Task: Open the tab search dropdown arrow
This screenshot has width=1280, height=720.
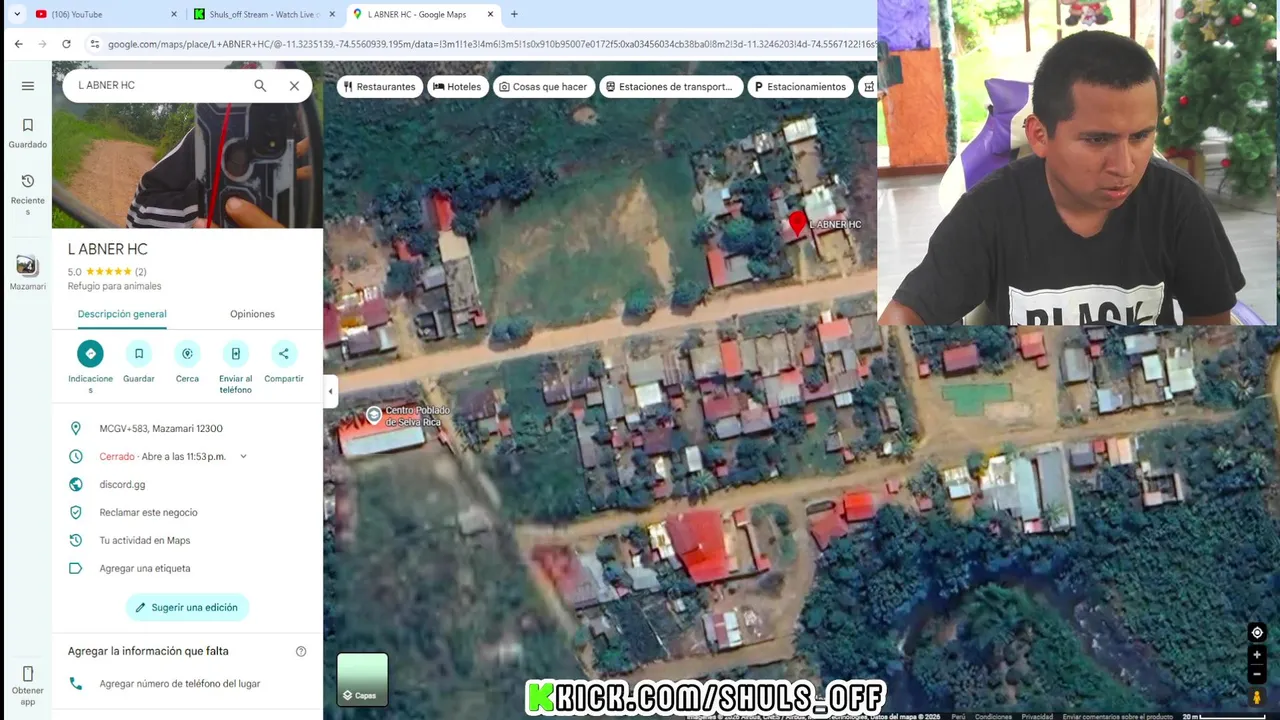Action: point(16,14)
